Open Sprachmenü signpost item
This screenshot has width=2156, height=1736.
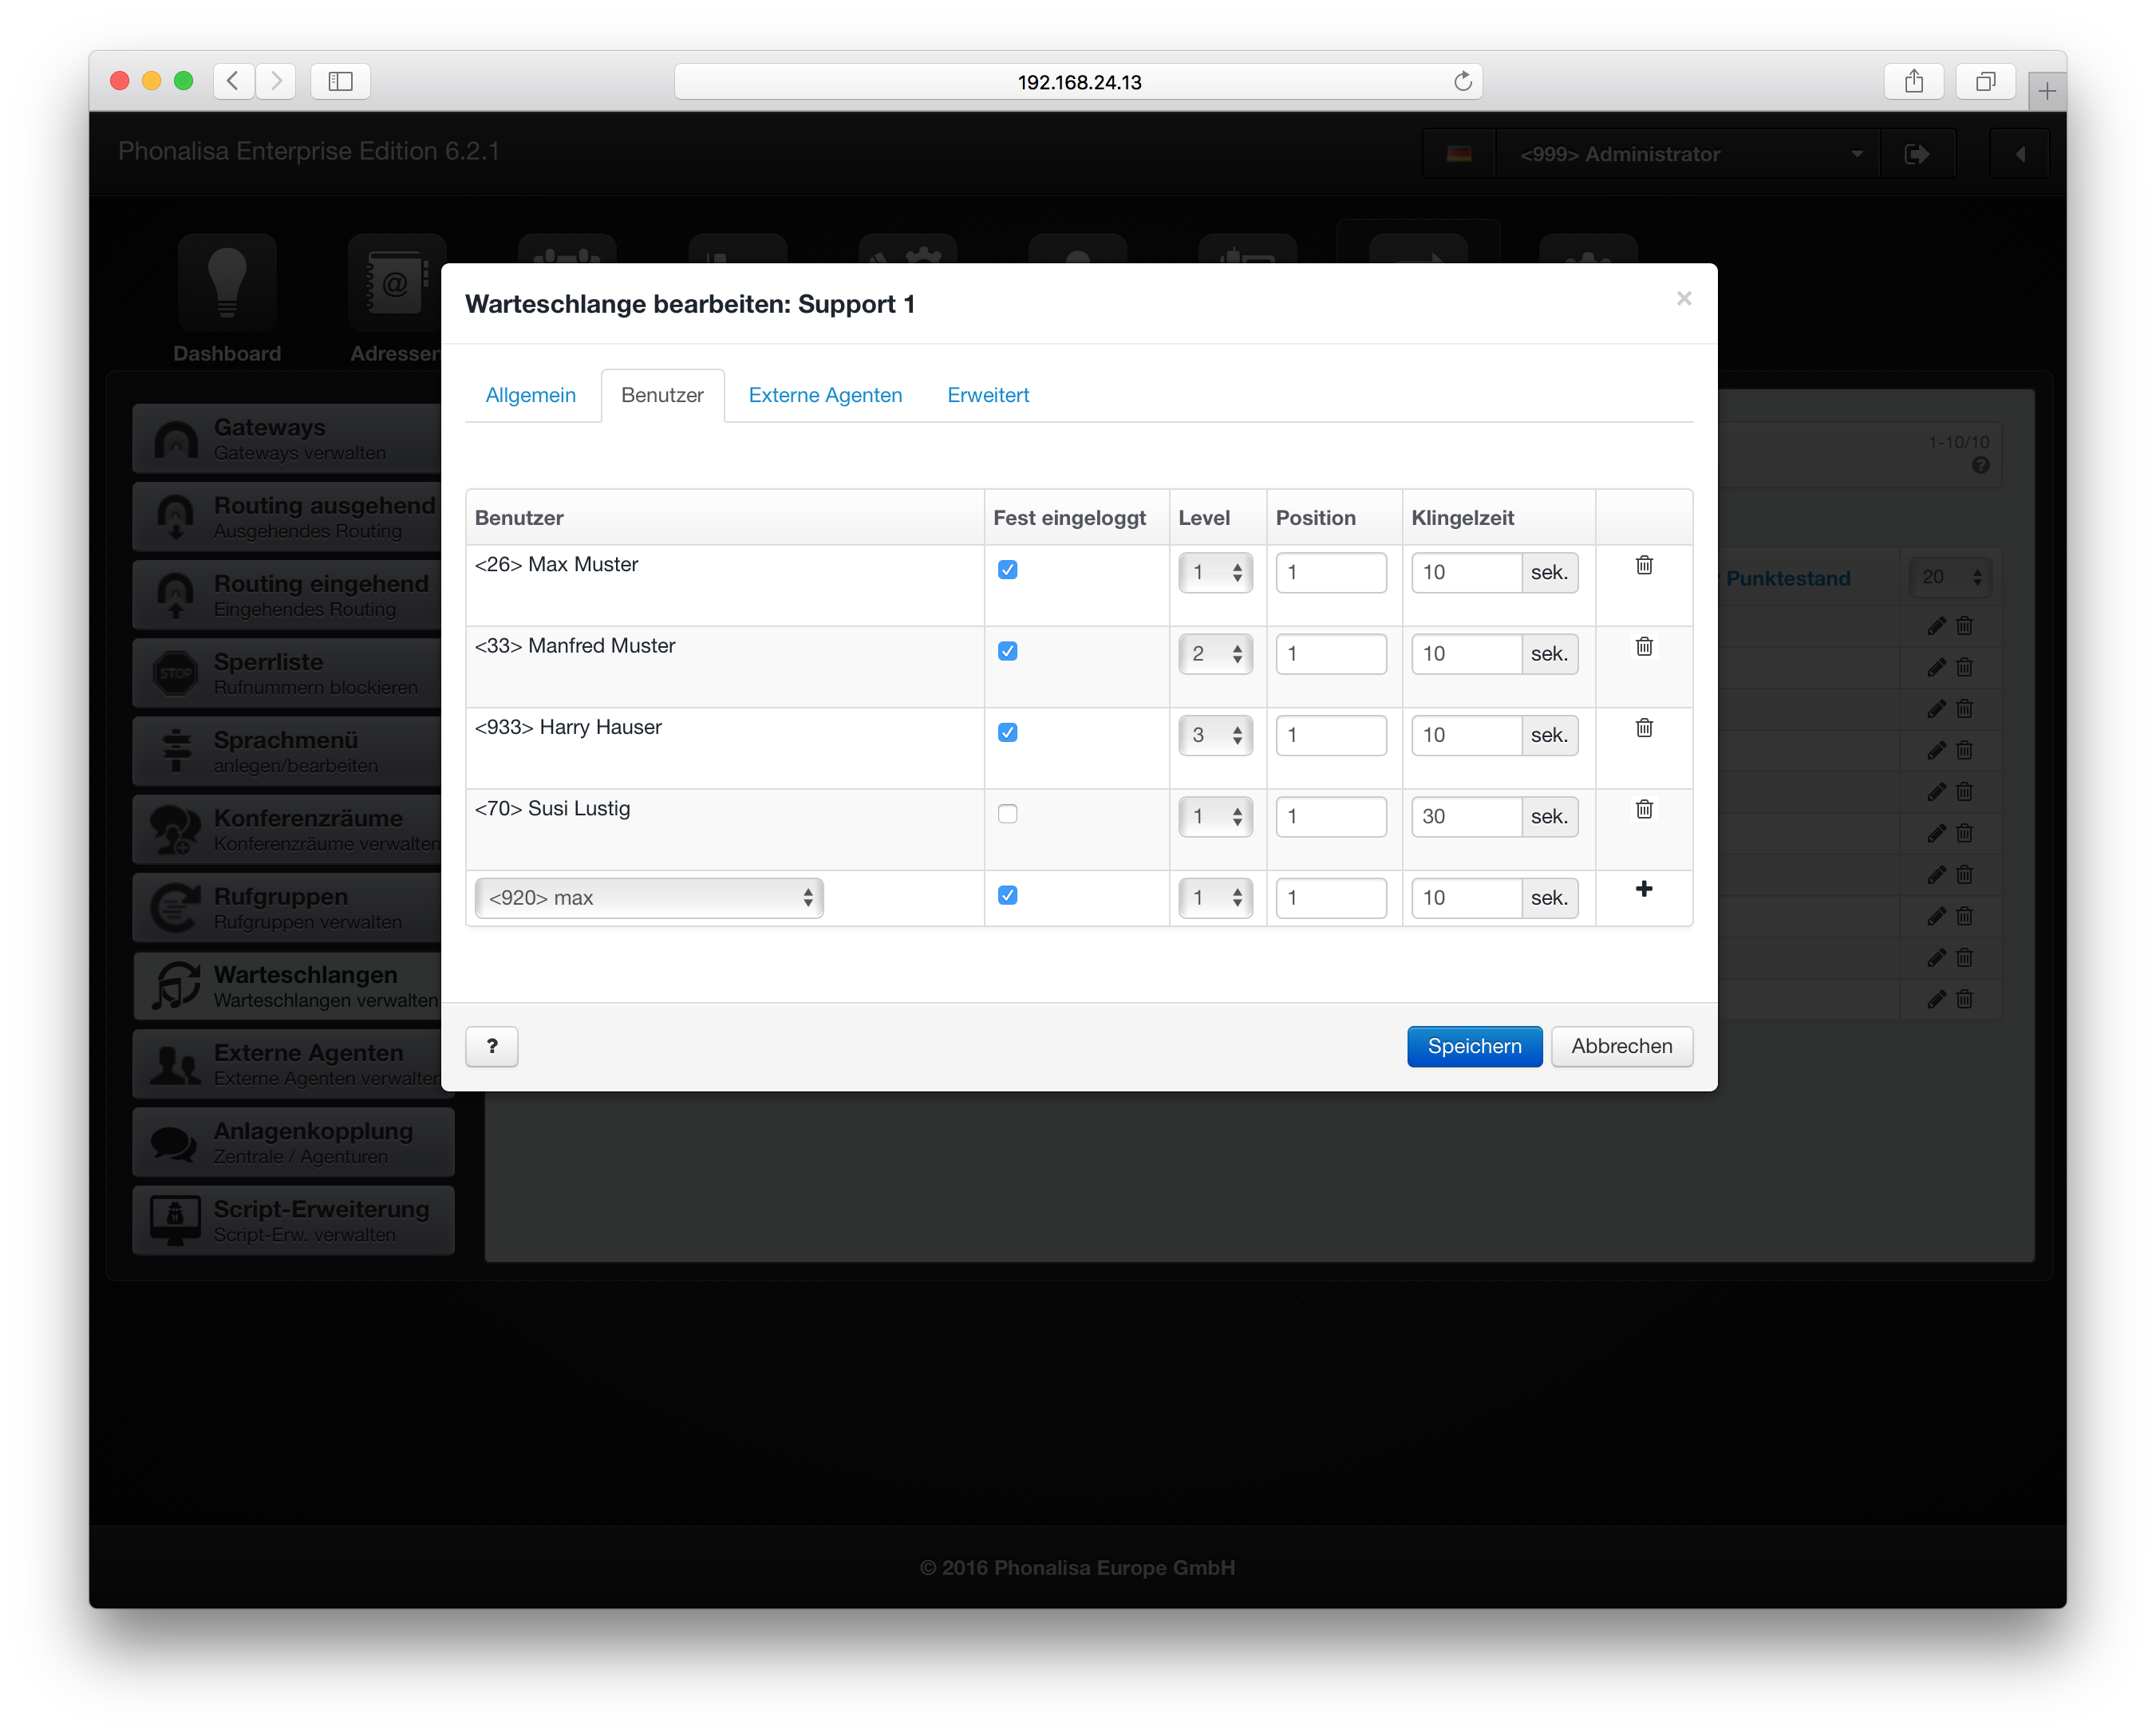click(x=288, y=751)
